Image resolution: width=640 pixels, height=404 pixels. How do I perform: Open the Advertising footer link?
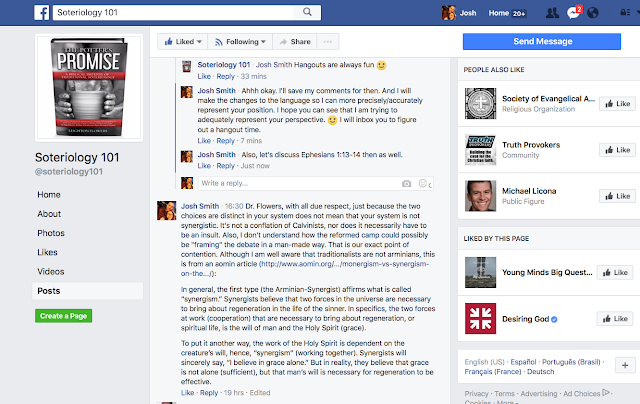pyautogui.click(x=539, y=393)
